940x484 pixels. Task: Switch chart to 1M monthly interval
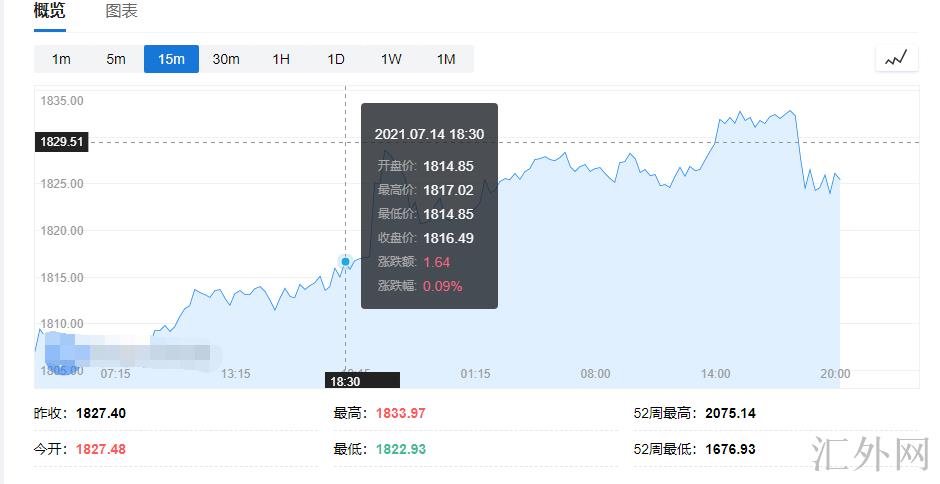tap(446, 59)
